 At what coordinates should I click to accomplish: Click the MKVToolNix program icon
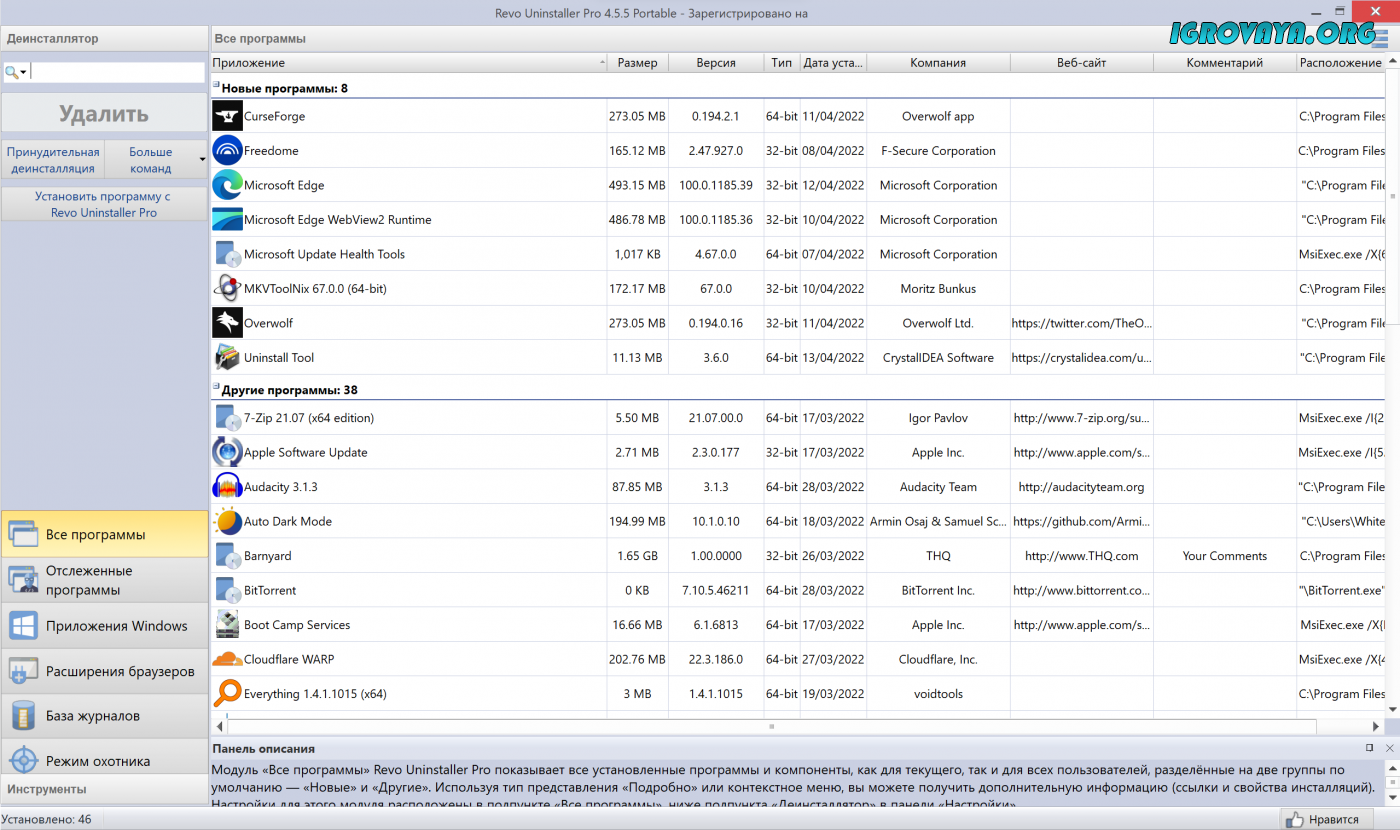(x=227, y=289)
